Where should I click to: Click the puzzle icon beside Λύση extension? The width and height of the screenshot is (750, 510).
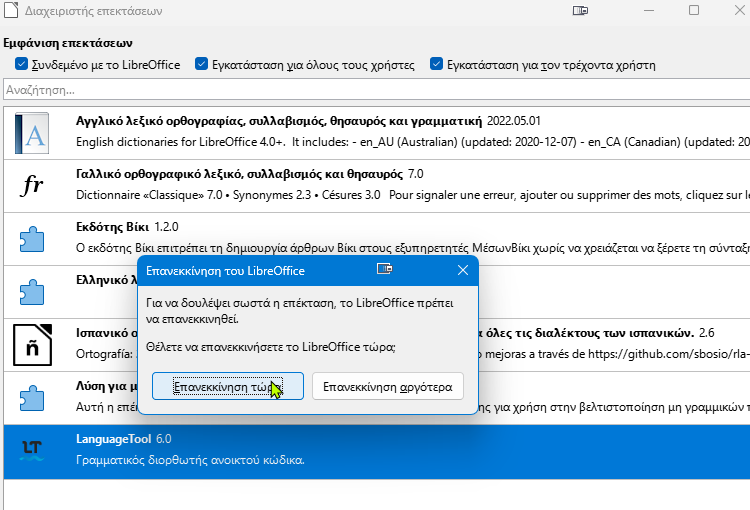click(x=32, y=398)
